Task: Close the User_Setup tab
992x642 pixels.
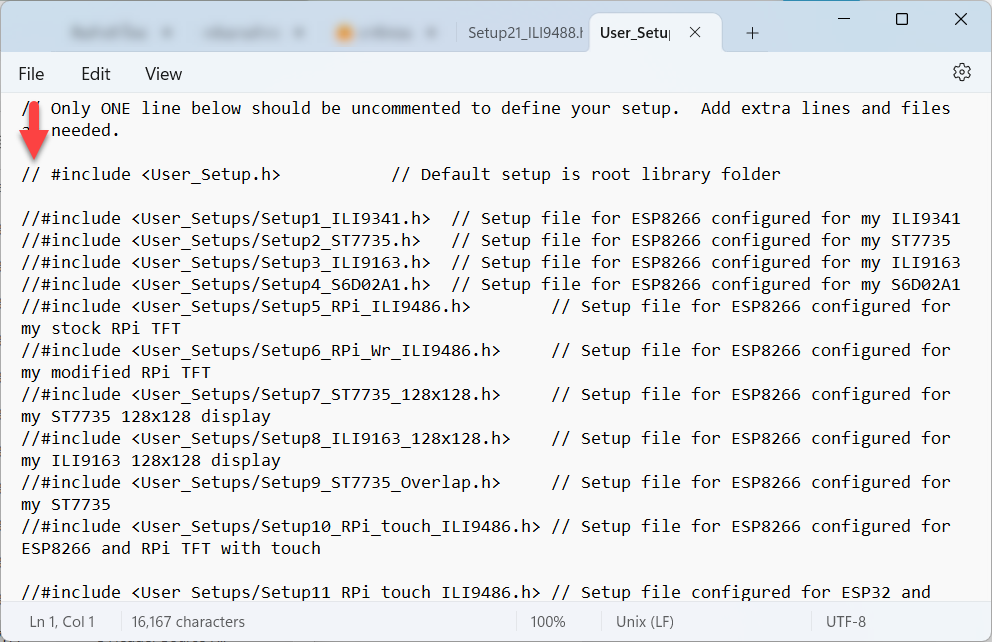Action: pos(695,33)
